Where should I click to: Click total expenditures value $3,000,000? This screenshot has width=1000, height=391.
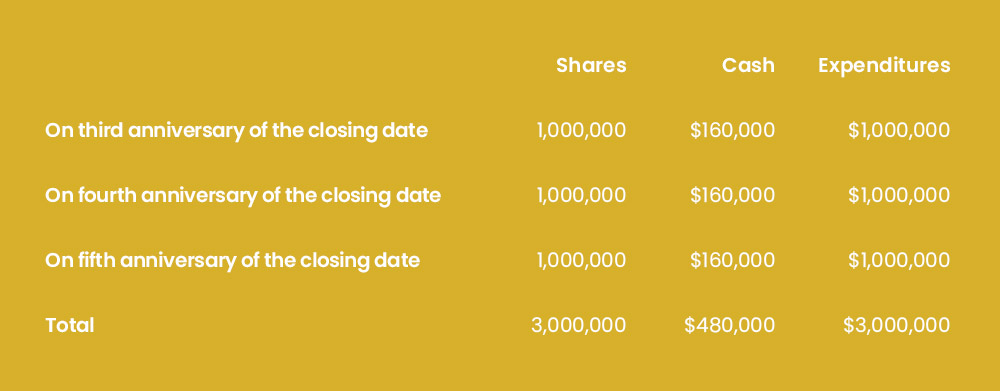tap(897, 325)
